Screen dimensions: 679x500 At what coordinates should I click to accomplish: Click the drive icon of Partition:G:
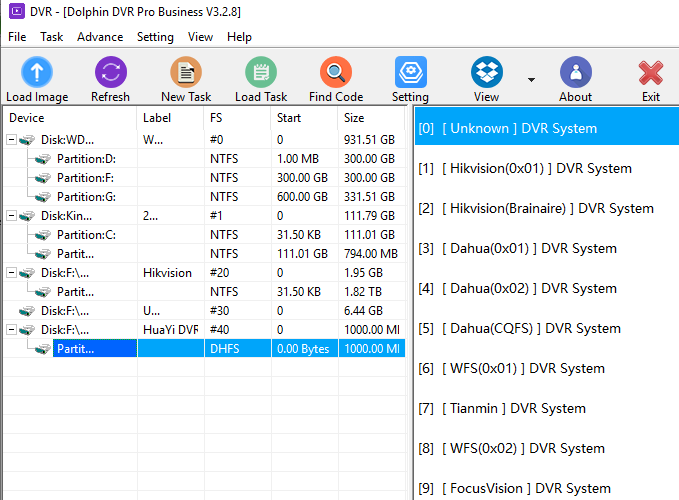tap(43, 197)
